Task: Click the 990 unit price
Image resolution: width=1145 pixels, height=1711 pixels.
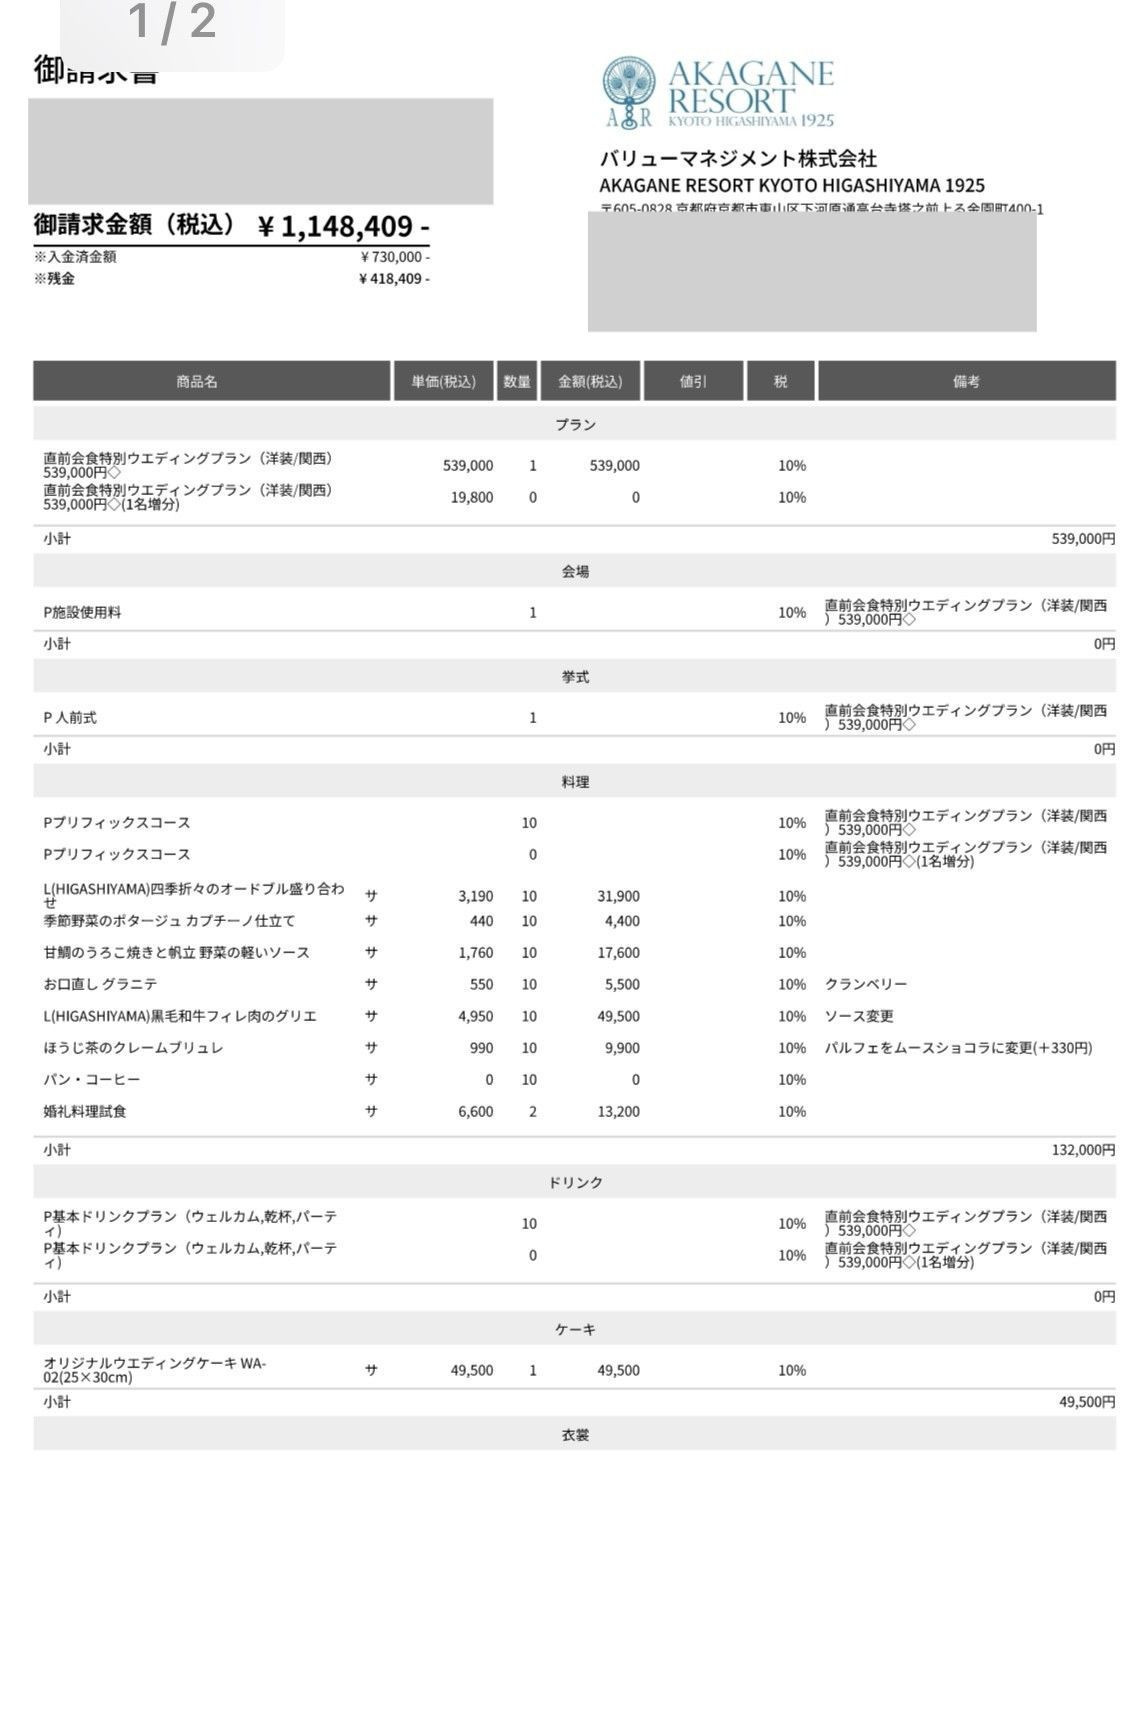Action: (482, 1049)
